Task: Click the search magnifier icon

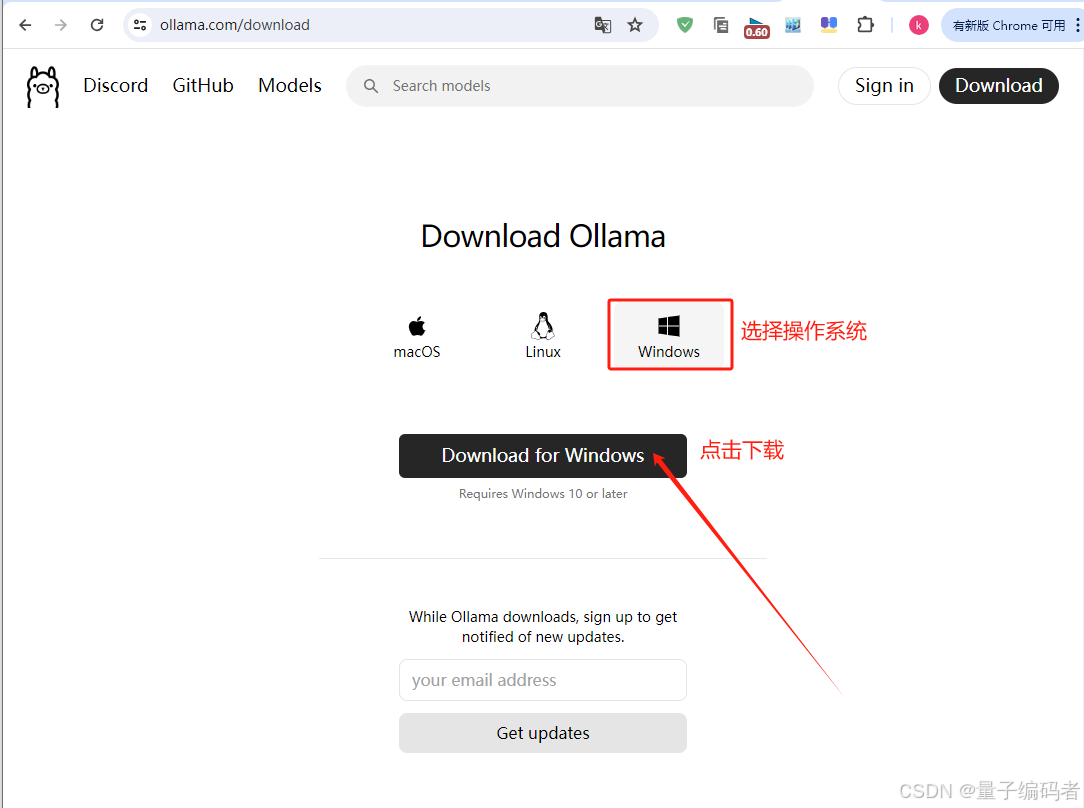Action: coord(371,86)
